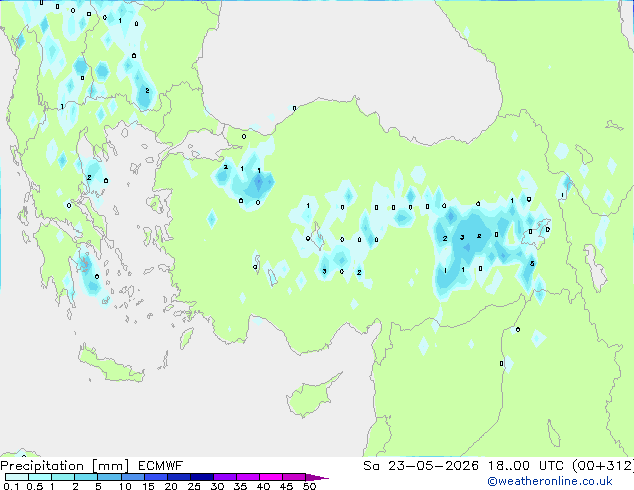Click the precipitation value '5' on the map

click(532, 264)
